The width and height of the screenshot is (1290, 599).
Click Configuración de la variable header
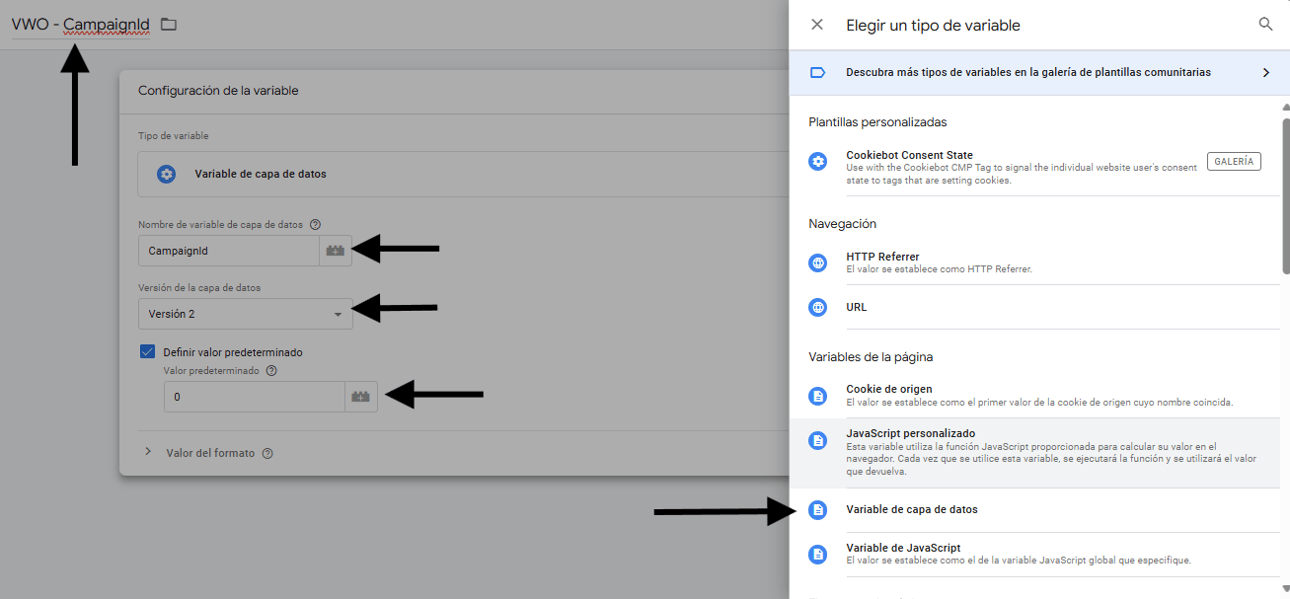218,91
